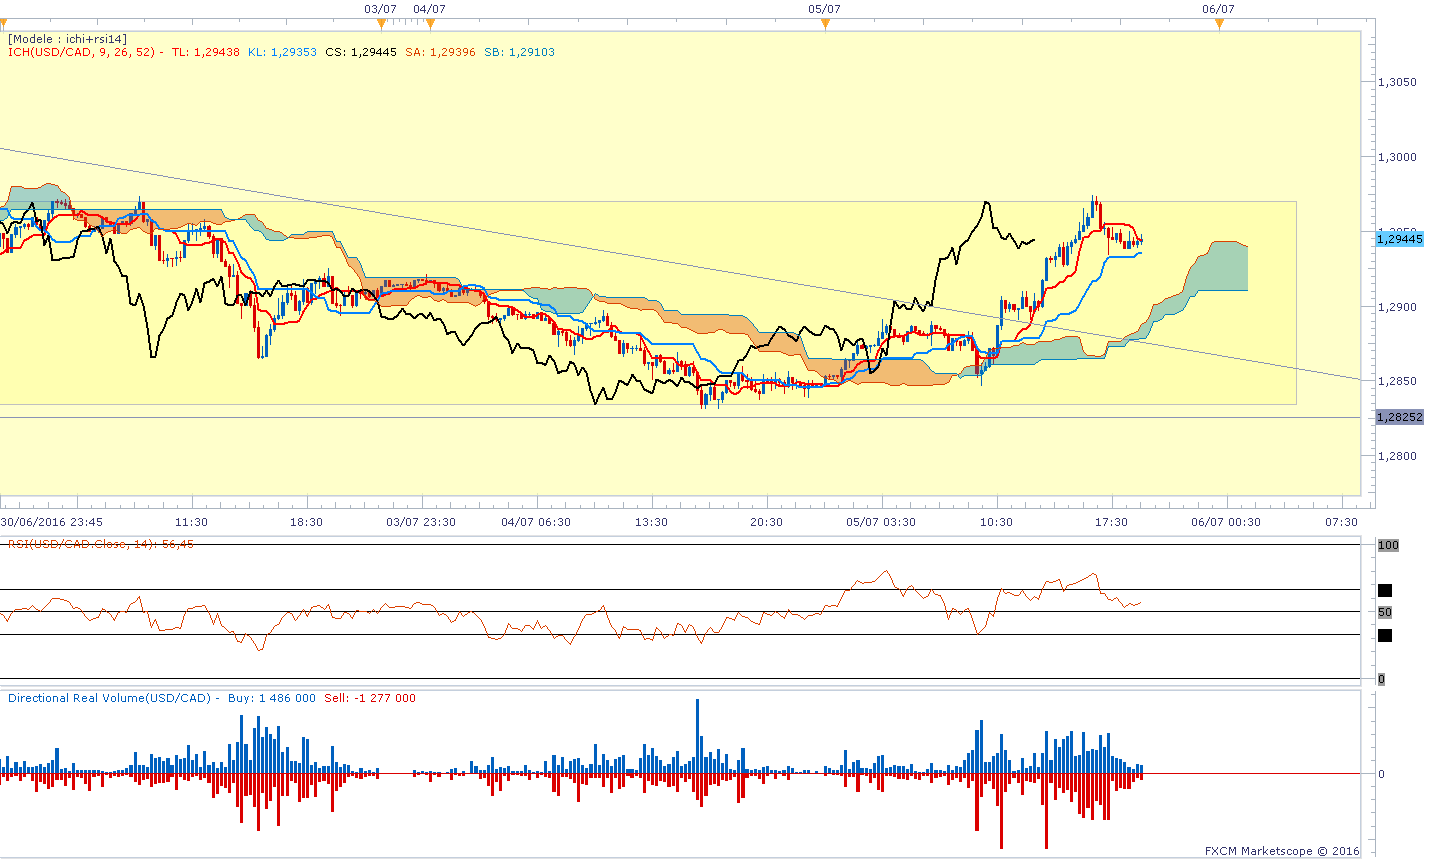Click the KL: 1,29353 value
Viewport: 1433px width, 859px height.
(x=283, y=52)
